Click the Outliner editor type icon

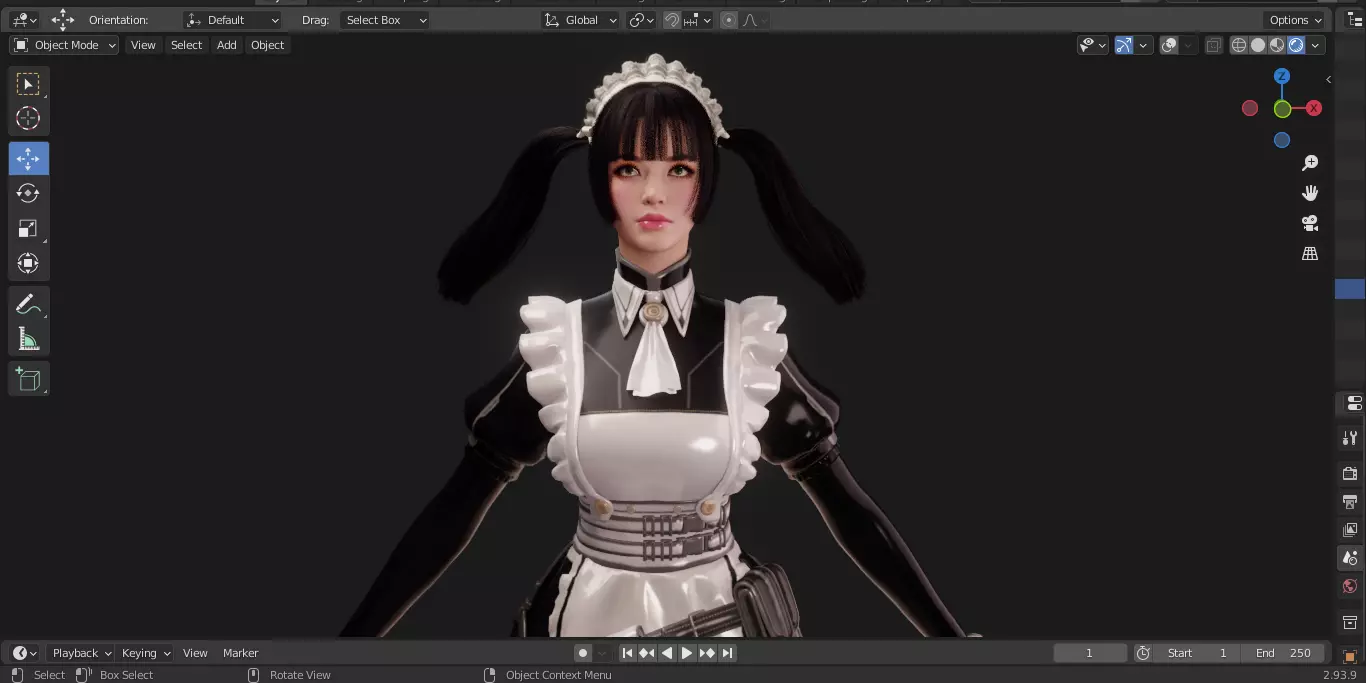coord(1355,19)
